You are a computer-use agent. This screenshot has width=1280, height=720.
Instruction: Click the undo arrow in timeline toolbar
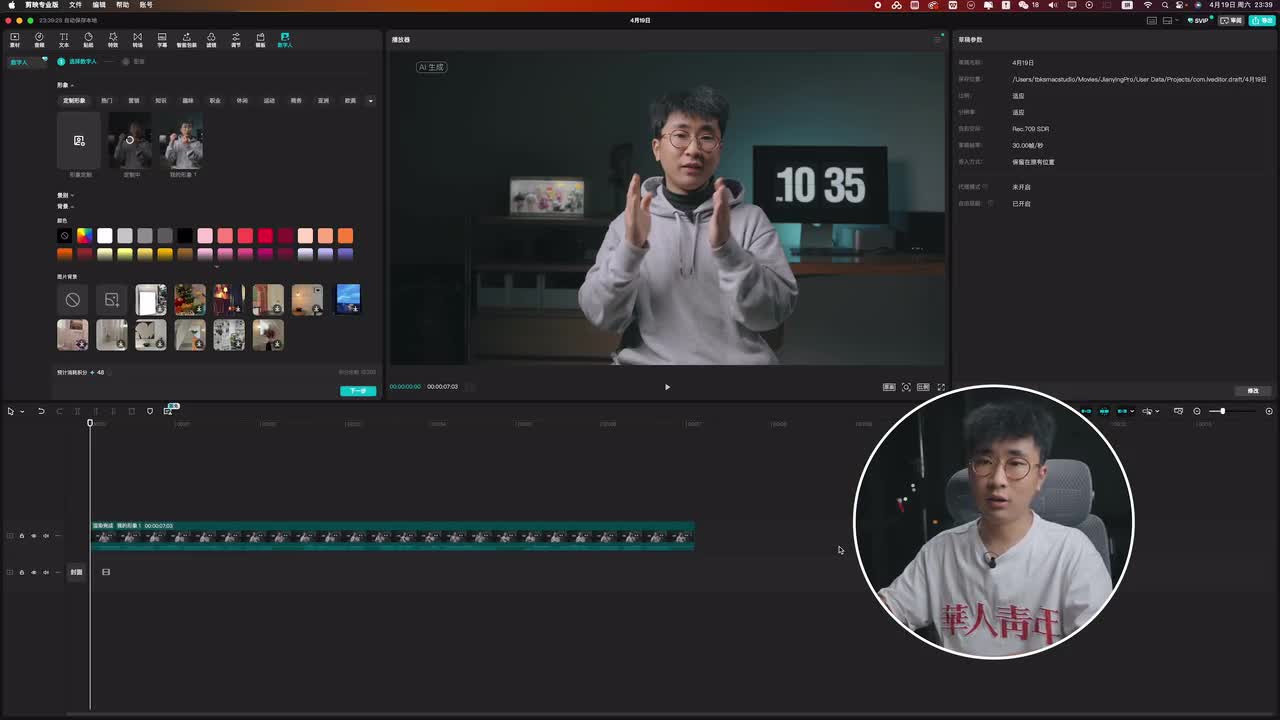click(41, 411)
